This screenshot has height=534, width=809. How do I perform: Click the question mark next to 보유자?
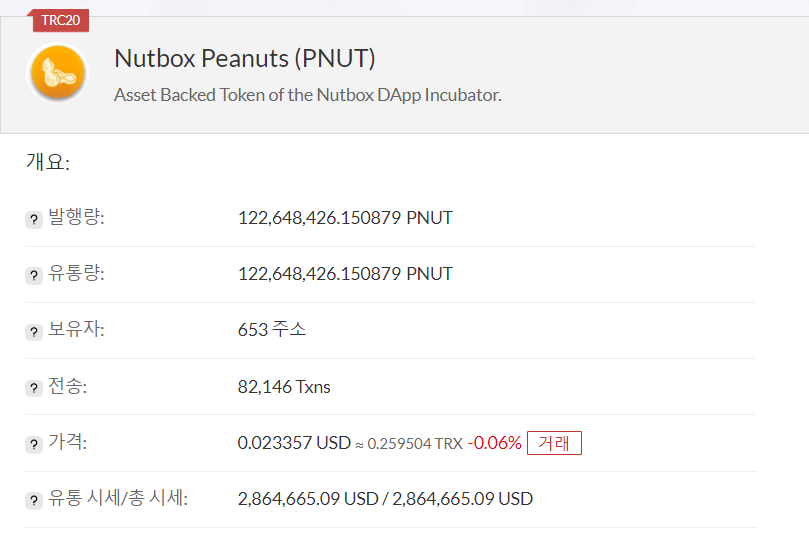(x=34, y=332)
